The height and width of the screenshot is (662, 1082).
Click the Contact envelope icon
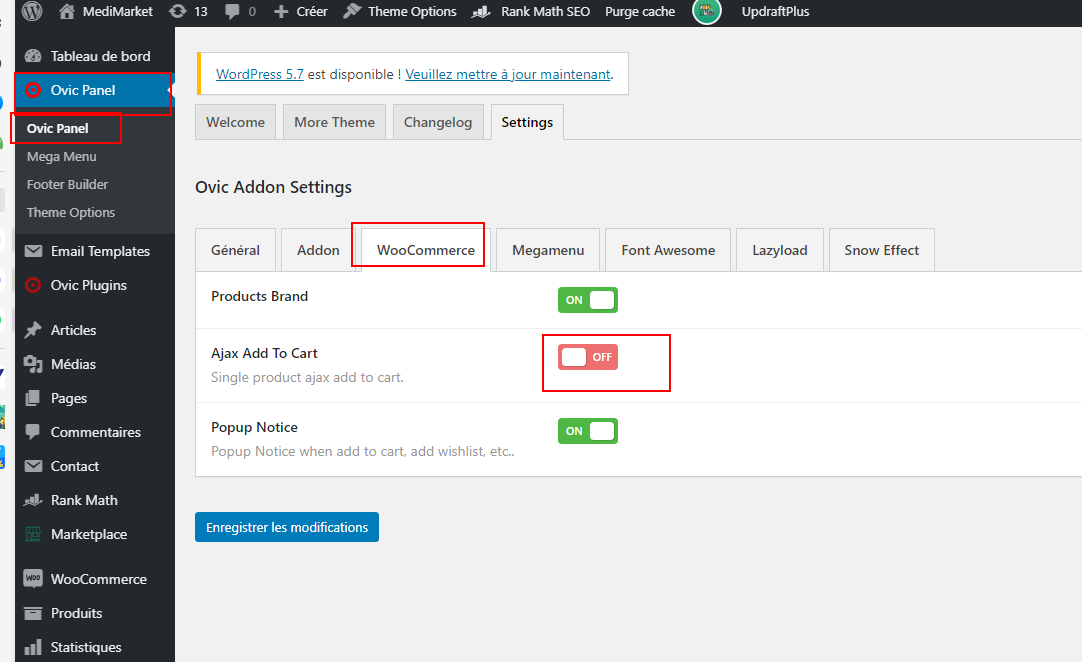point(33,466)
